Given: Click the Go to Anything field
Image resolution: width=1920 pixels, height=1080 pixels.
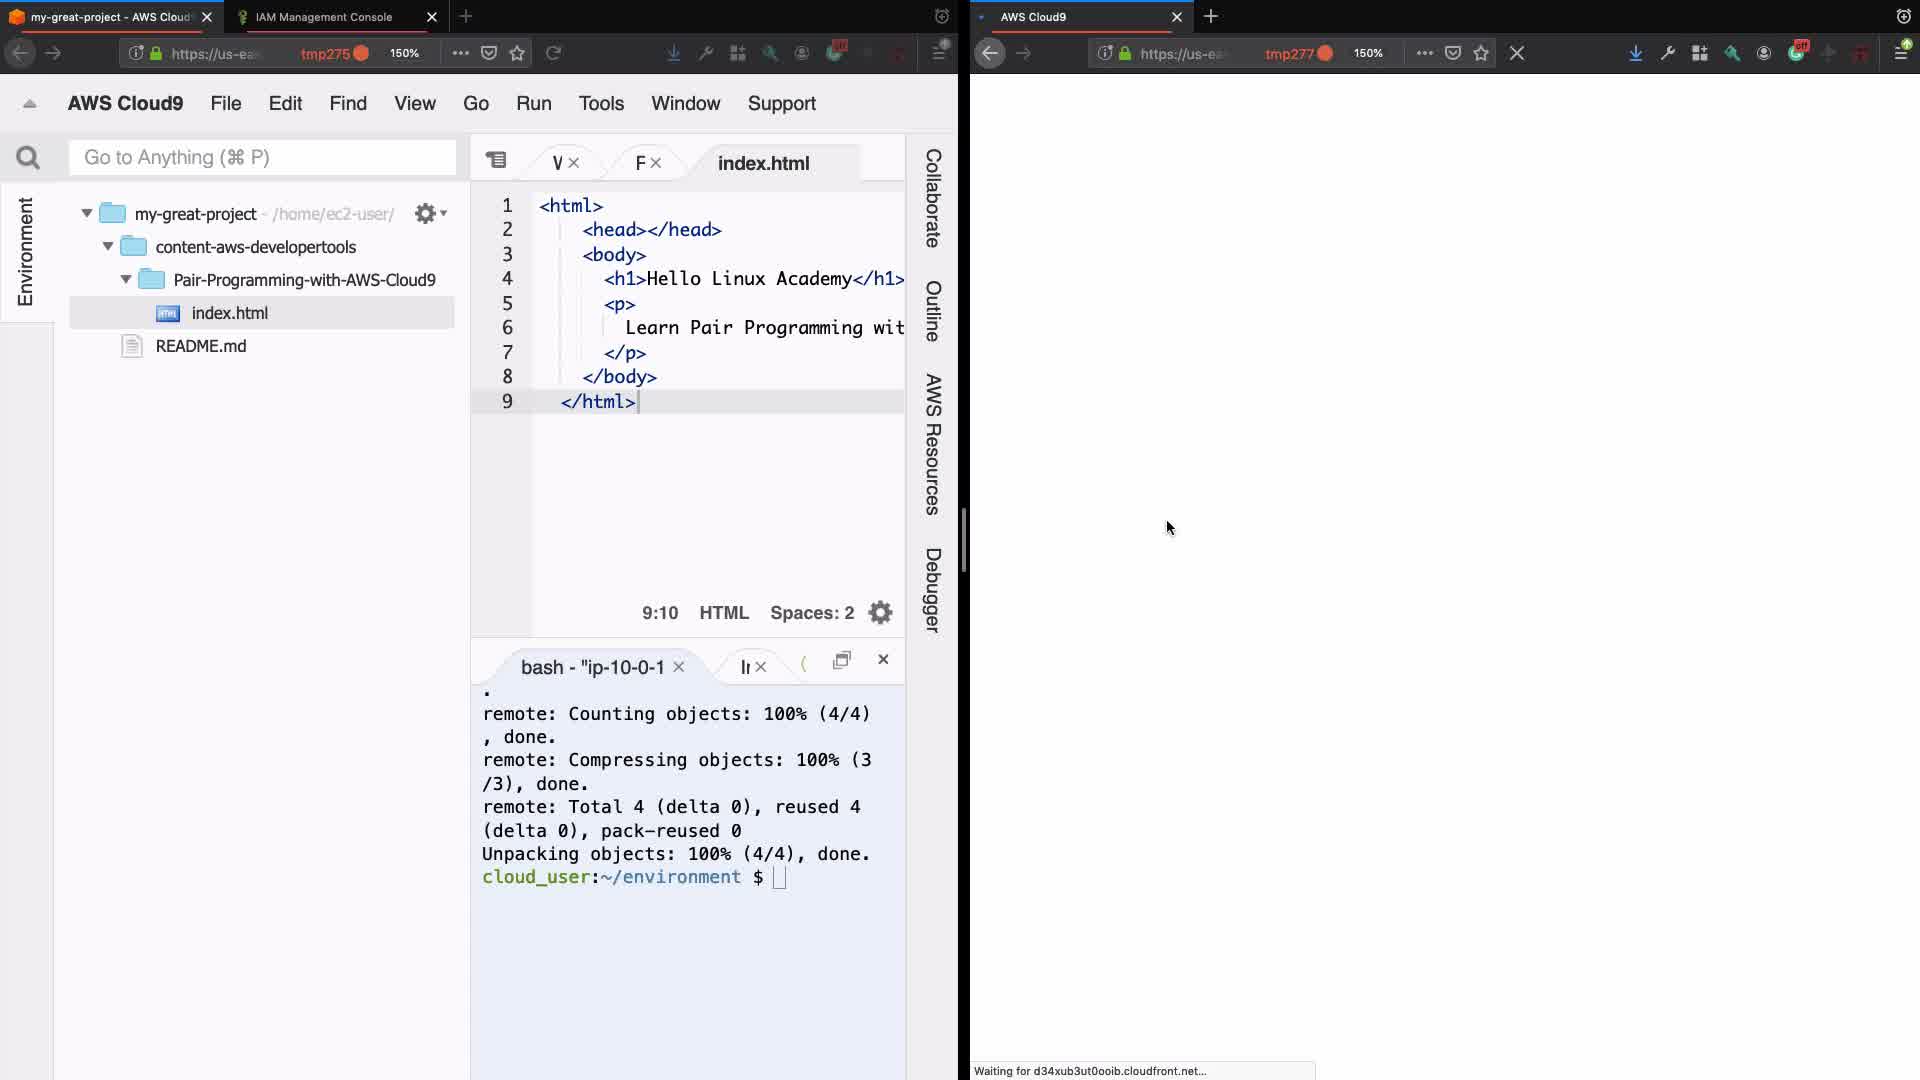Looking at the screenshot, I should coord(262,158).
